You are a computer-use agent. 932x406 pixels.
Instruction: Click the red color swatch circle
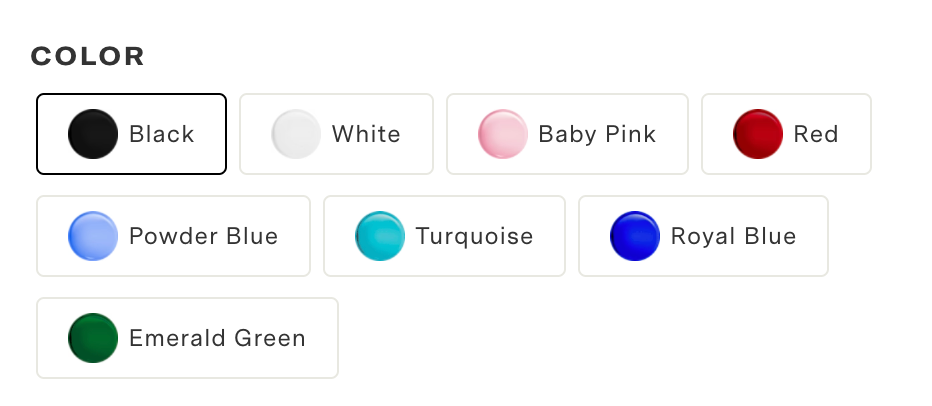pyautogui.click(x=758, y=134)
